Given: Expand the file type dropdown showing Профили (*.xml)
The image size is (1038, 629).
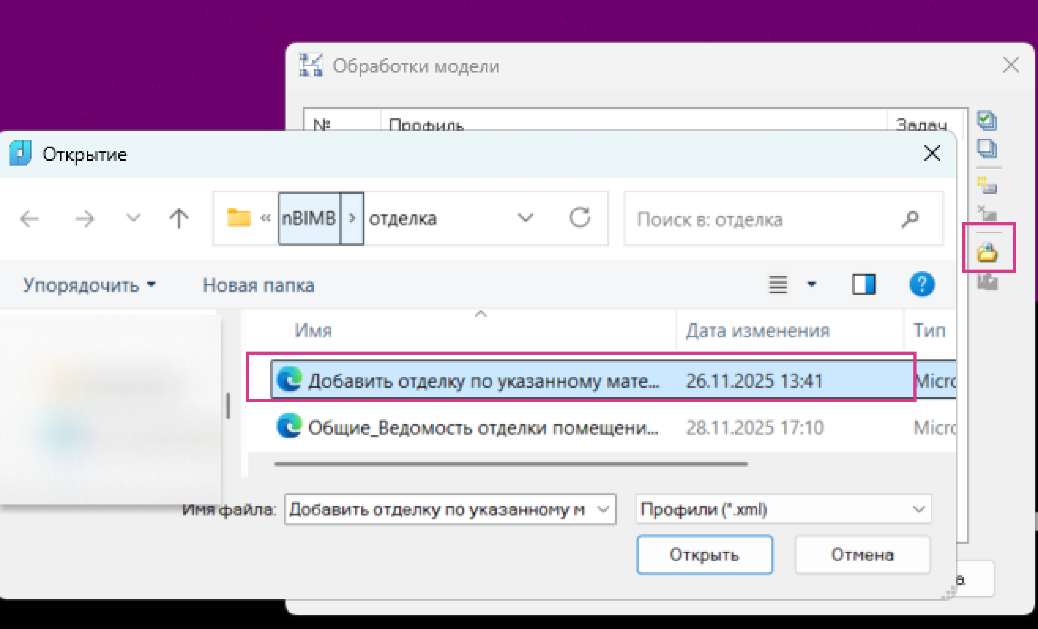Looking at the screenshot, I should (x=918, y=509).
